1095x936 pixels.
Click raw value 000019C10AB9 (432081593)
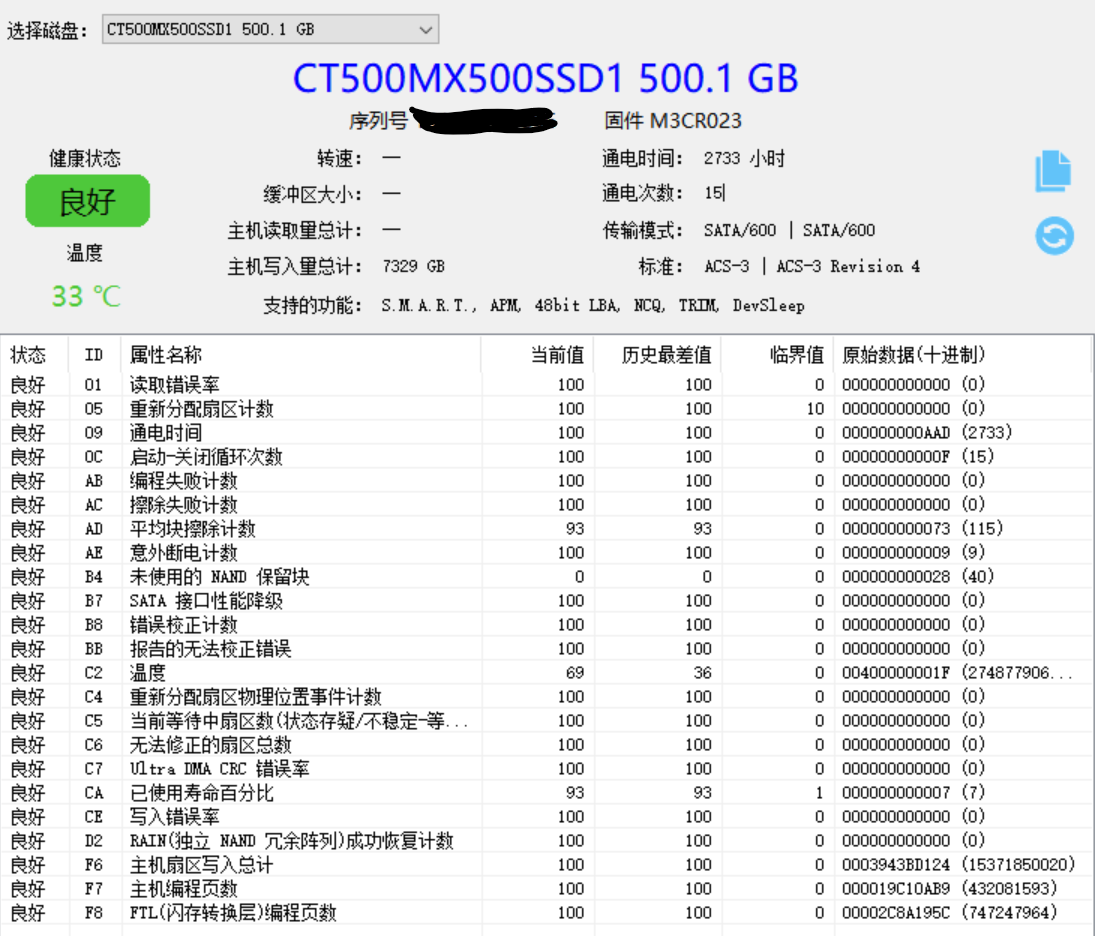(949, 889)
